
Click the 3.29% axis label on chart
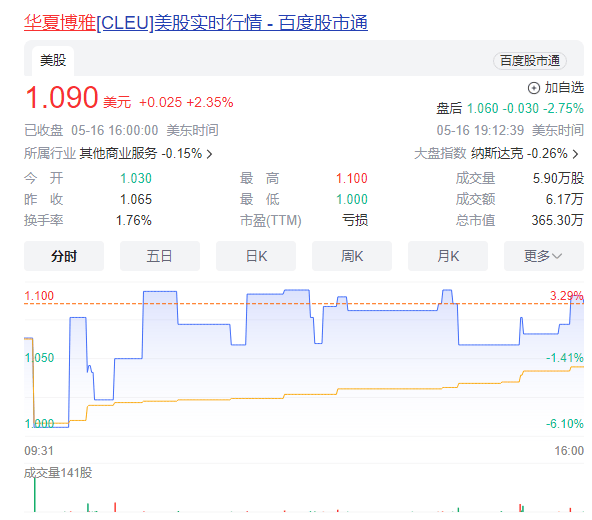tap(567, 296)
